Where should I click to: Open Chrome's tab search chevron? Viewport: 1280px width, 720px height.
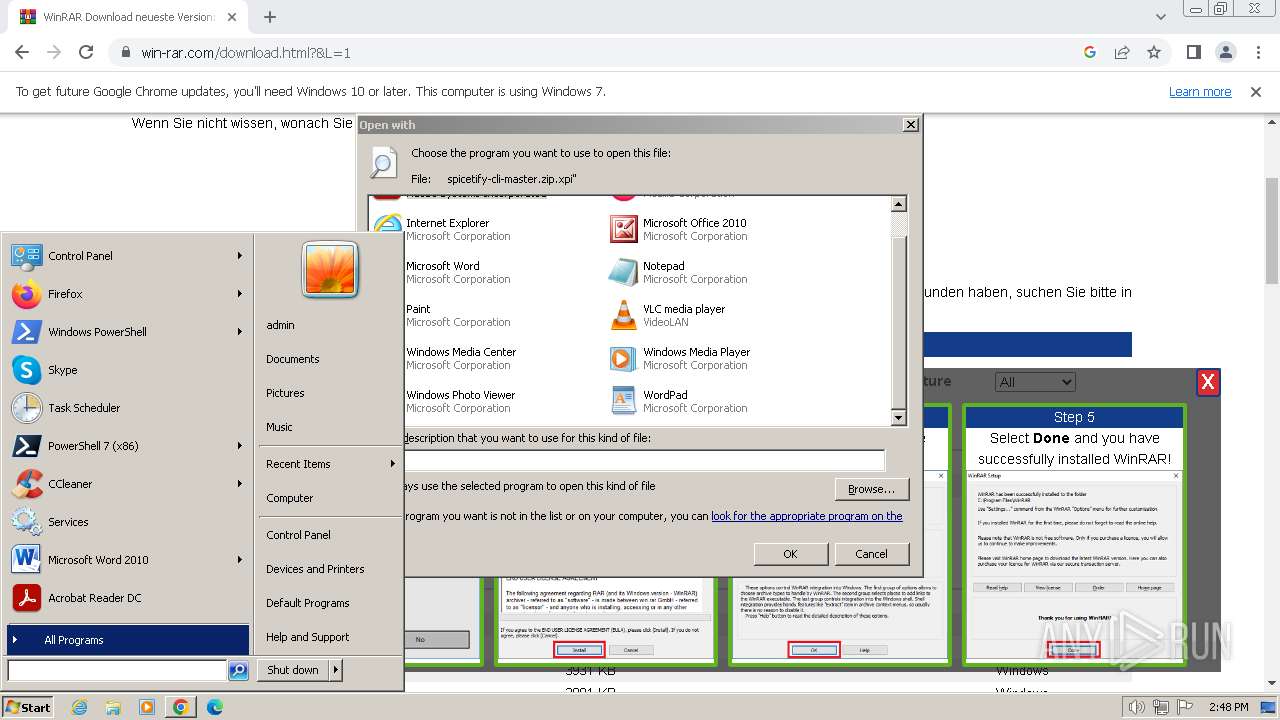[1160, 17]
